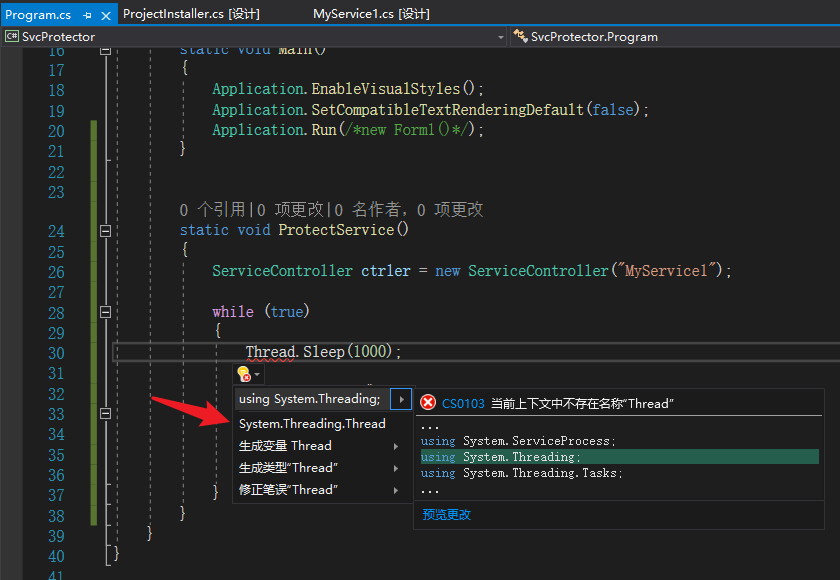Viewport: 840px width, 580px height.
Task: Select '修正笔误 "Thread"' menu option
Action: (288, 490)
